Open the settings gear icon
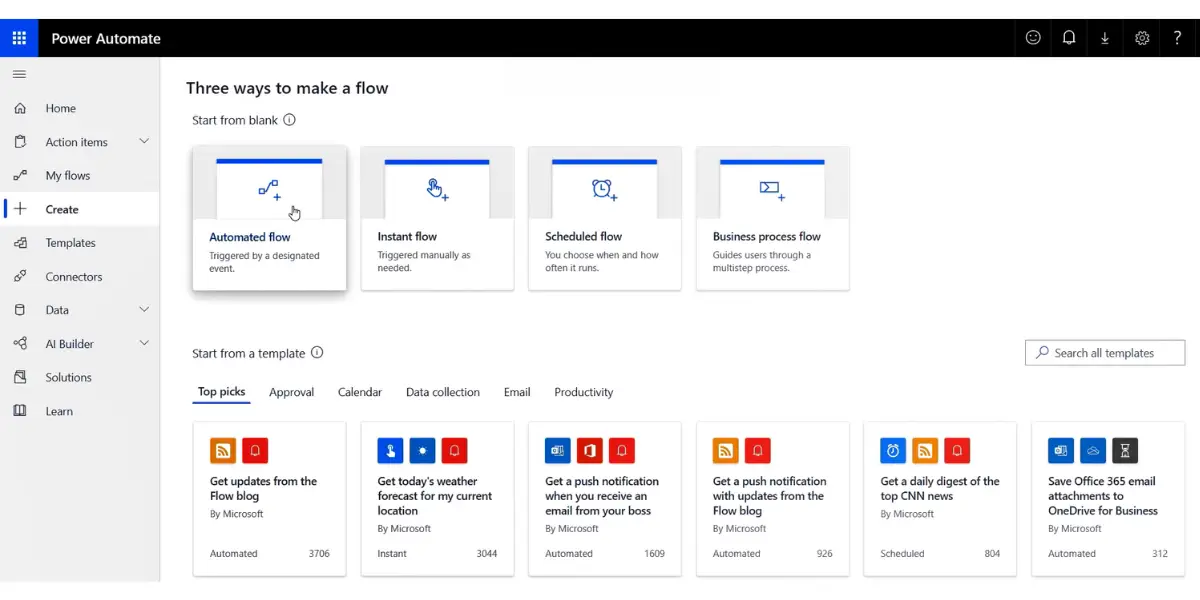Screen dimensions: 1200x600 pos(1142,38)
